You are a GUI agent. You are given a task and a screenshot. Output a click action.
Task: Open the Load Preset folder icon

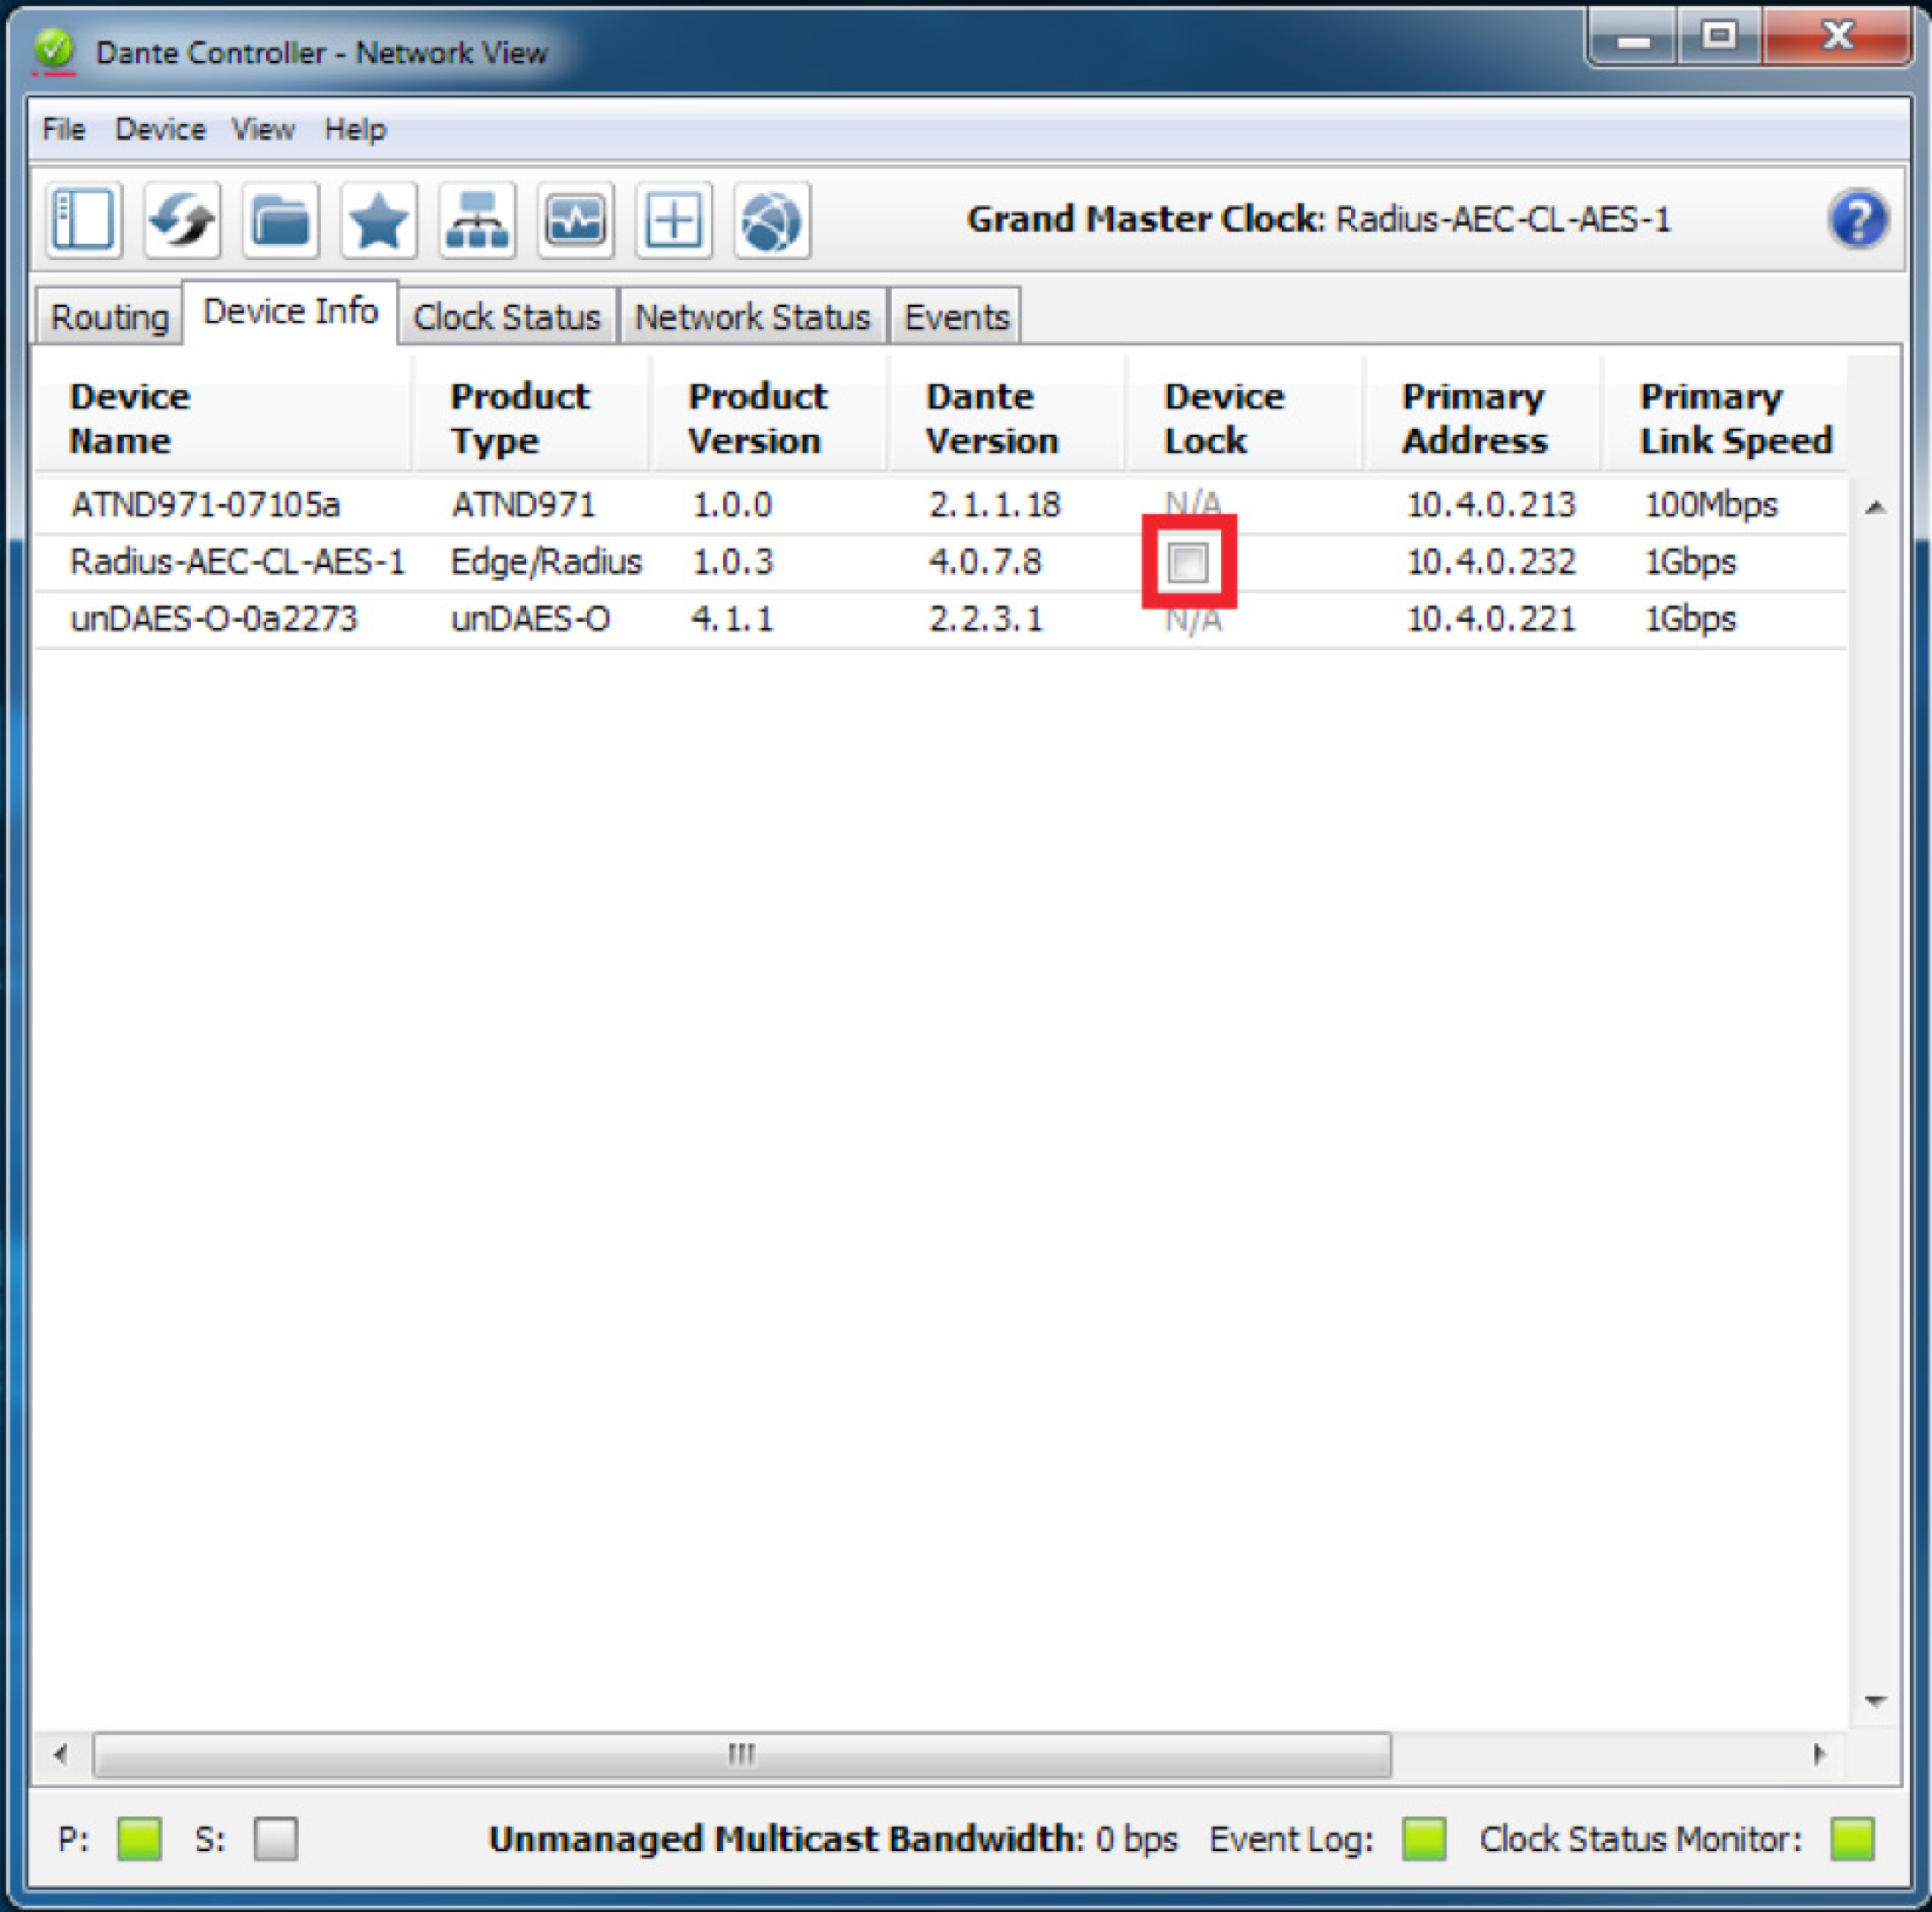coord(280,220)
